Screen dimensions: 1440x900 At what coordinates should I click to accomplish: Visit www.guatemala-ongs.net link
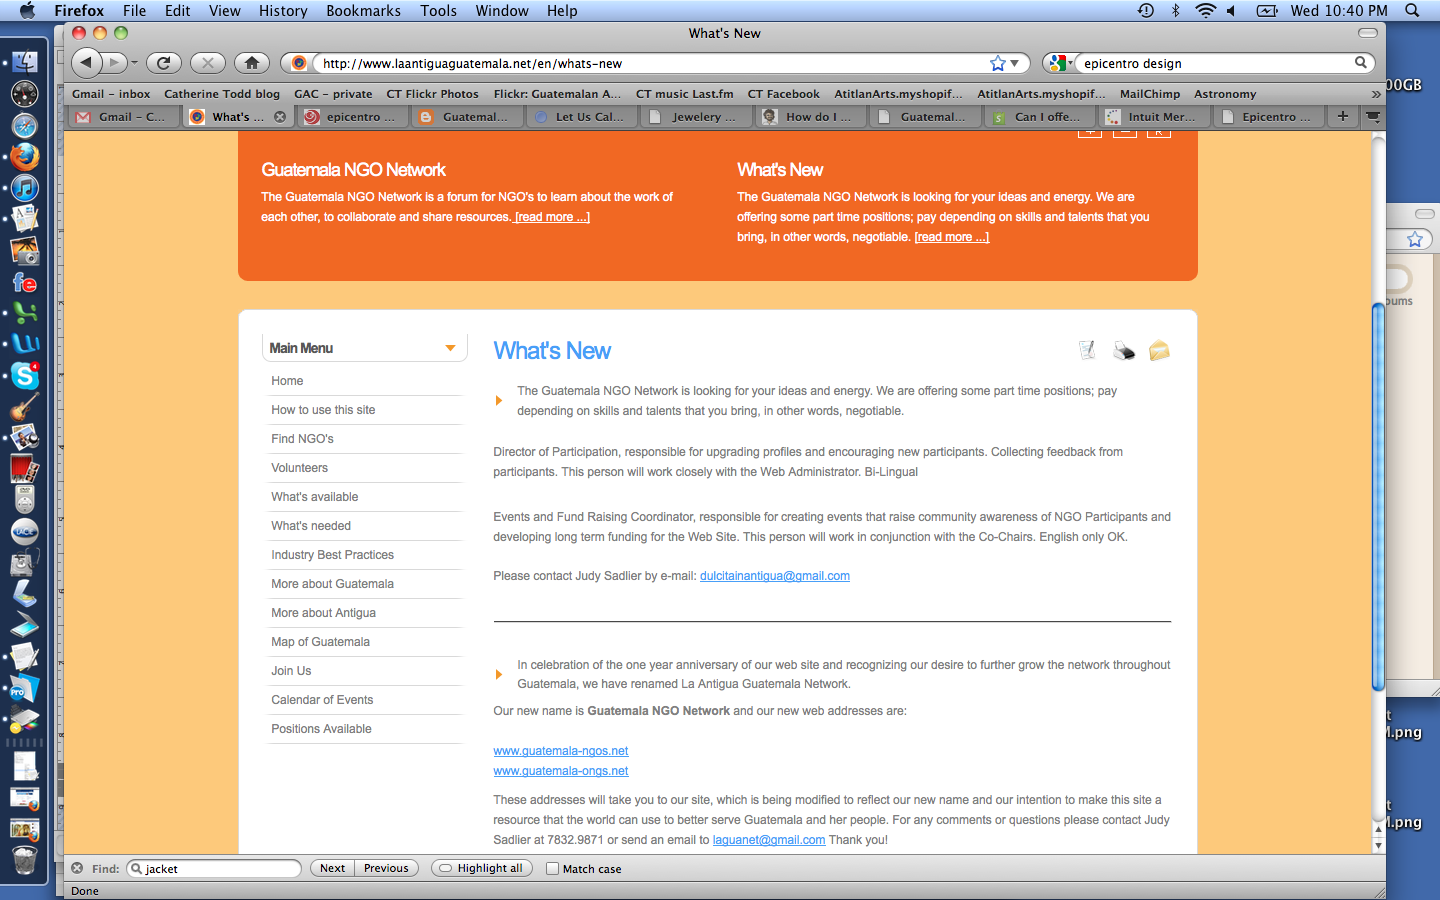click(561, 771)
